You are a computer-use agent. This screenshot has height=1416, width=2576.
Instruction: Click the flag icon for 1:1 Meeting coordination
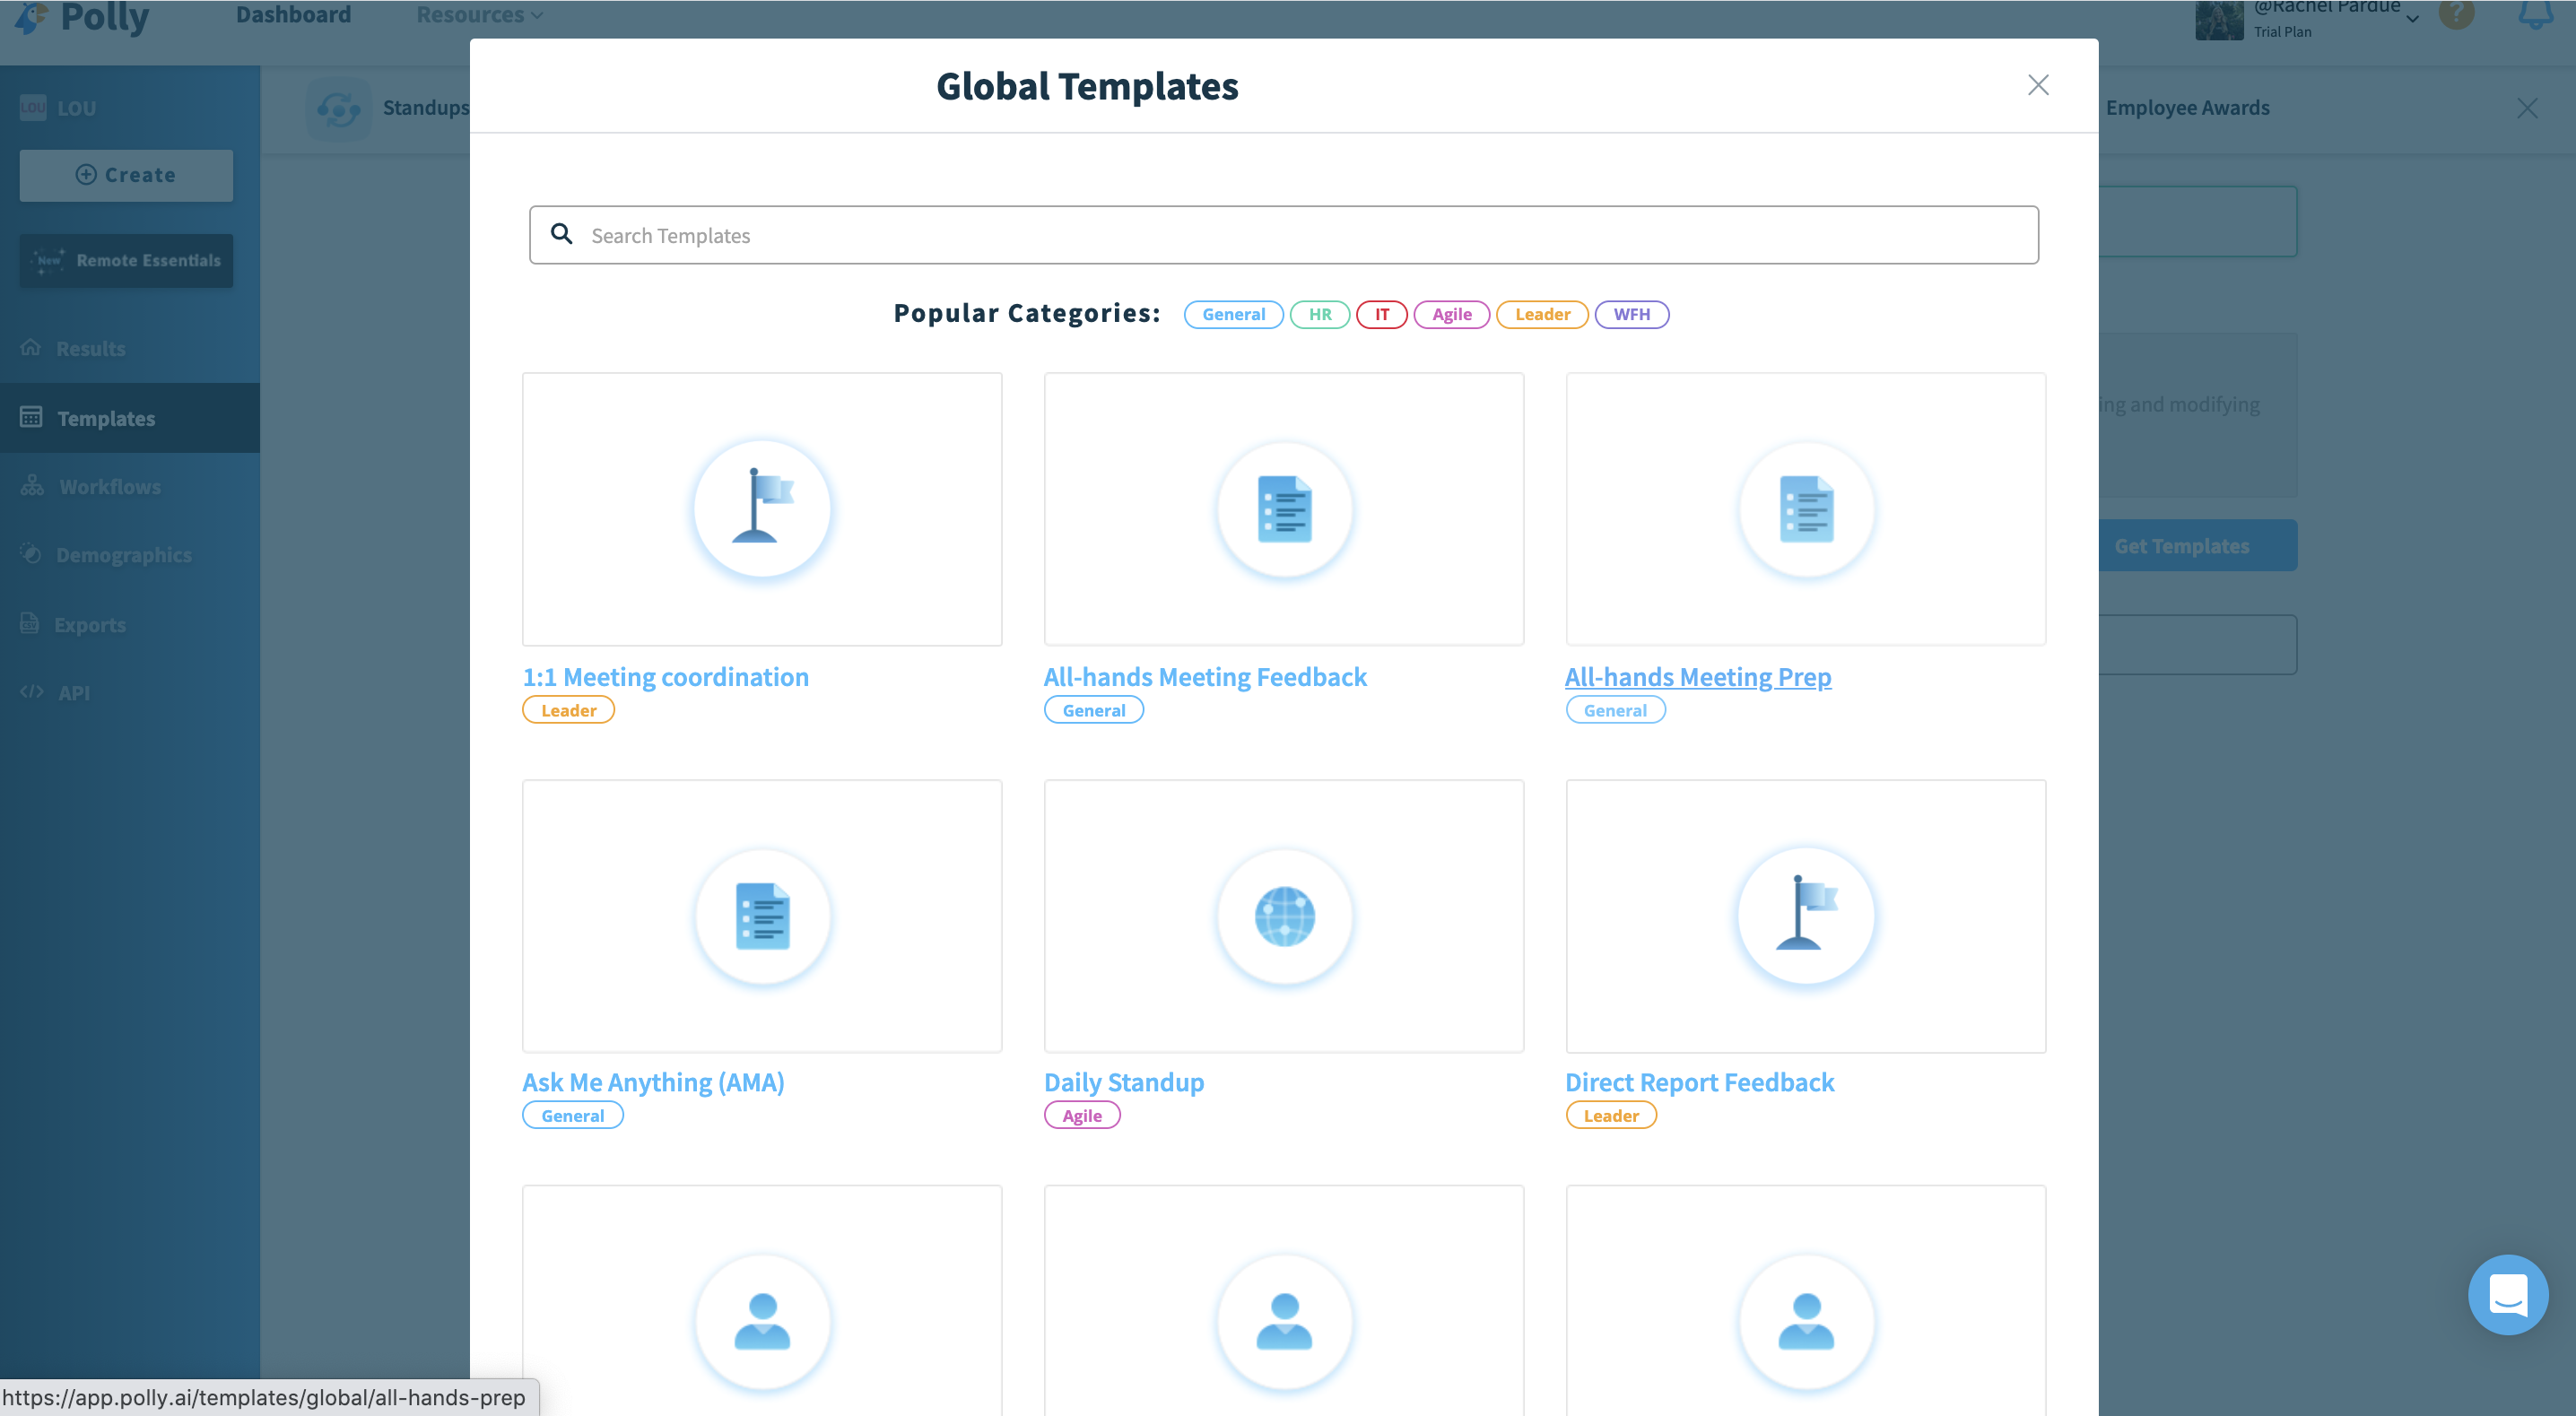tap(762, 508)
